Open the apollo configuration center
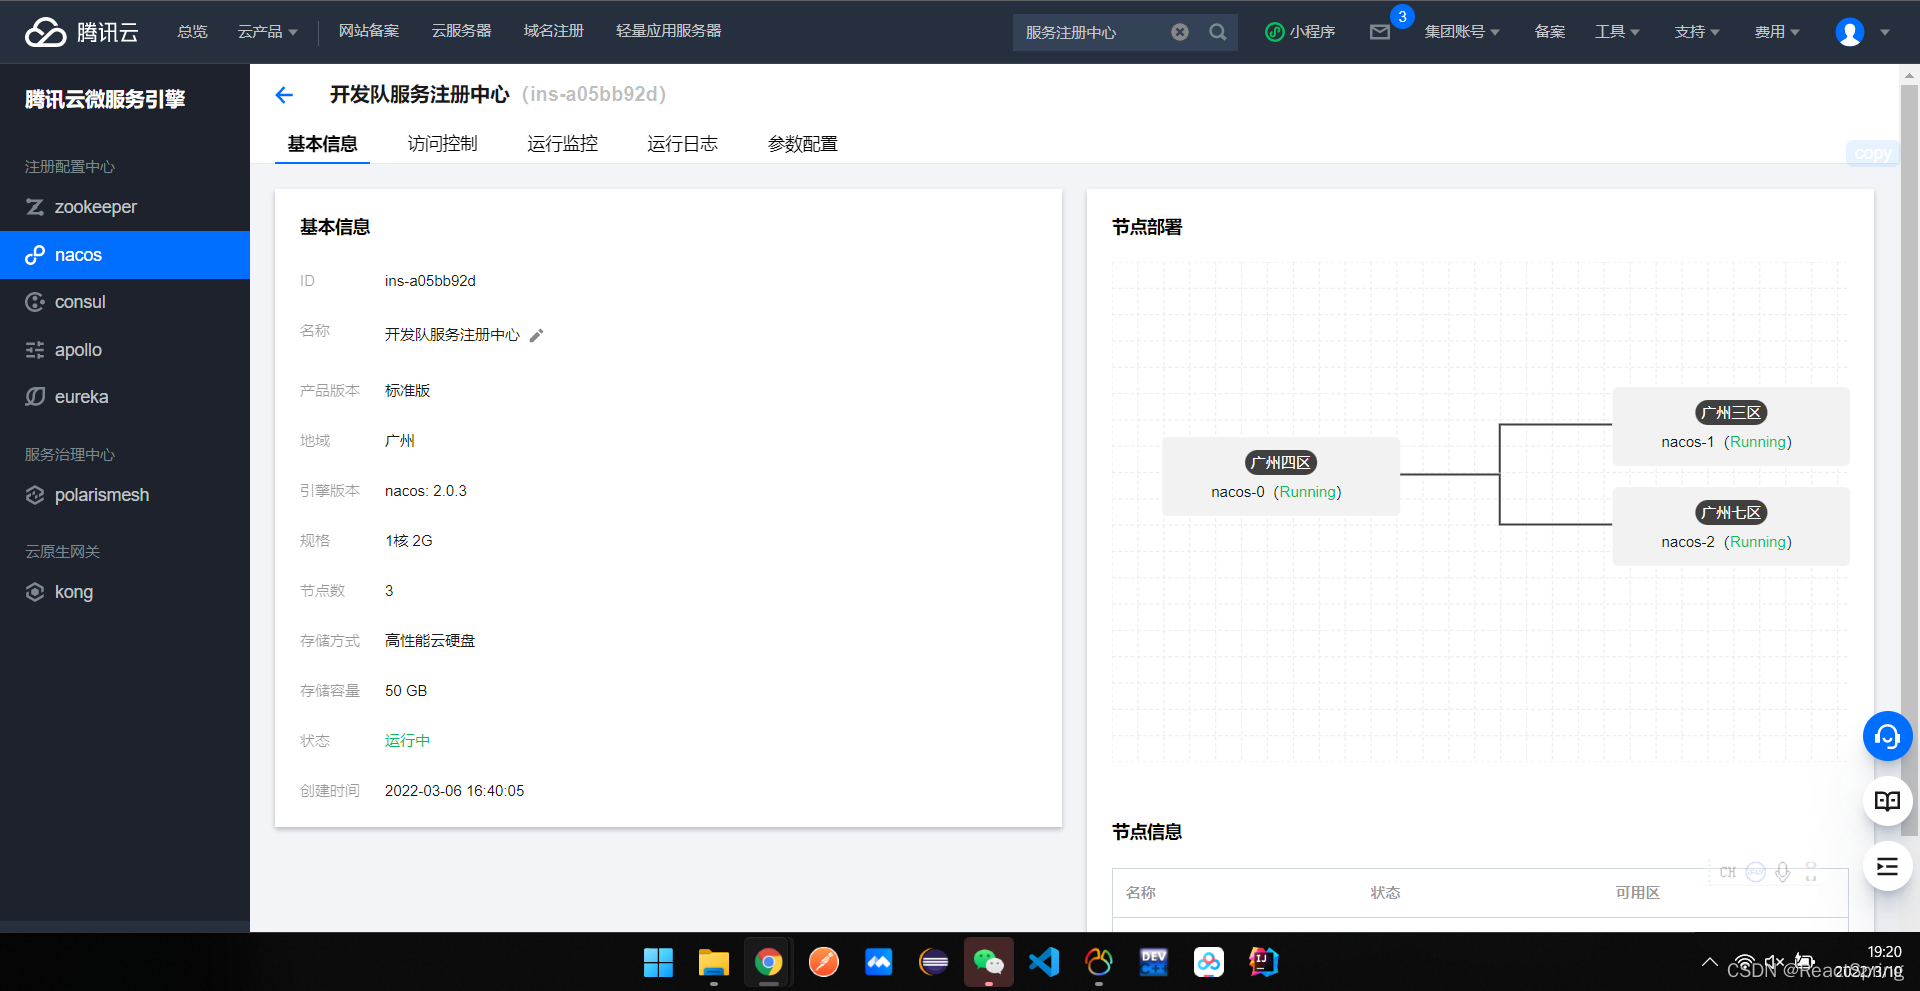This screenshot has width=1920, height=991. 77,349
